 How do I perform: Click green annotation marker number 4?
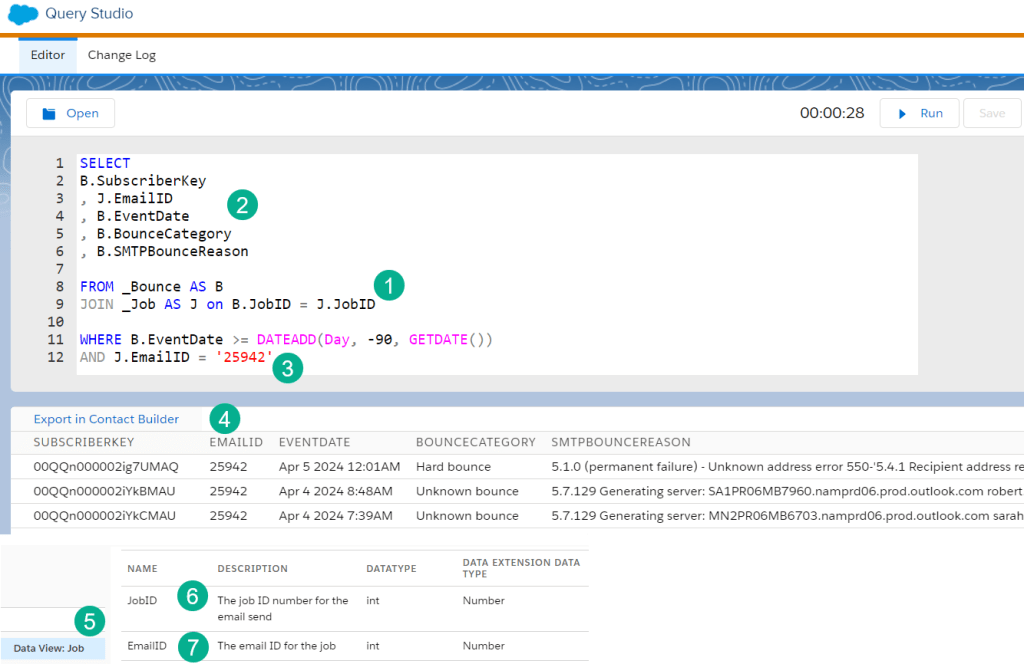tap(224, 418)
